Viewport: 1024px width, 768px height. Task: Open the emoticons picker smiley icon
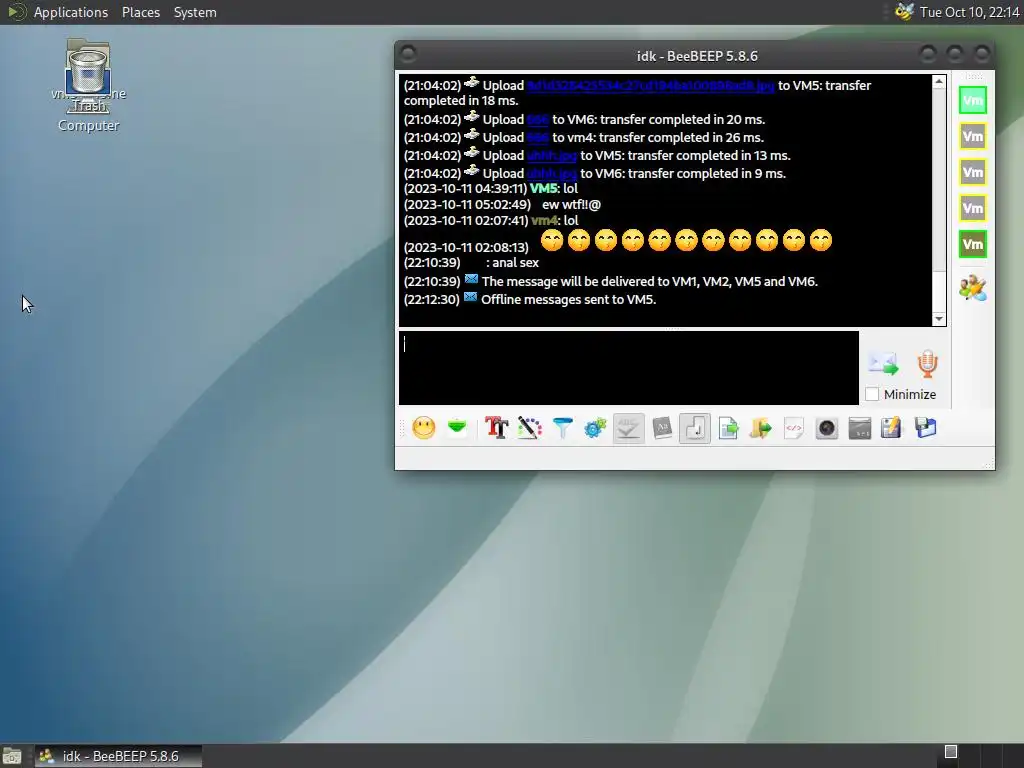(x=424, y=428)
